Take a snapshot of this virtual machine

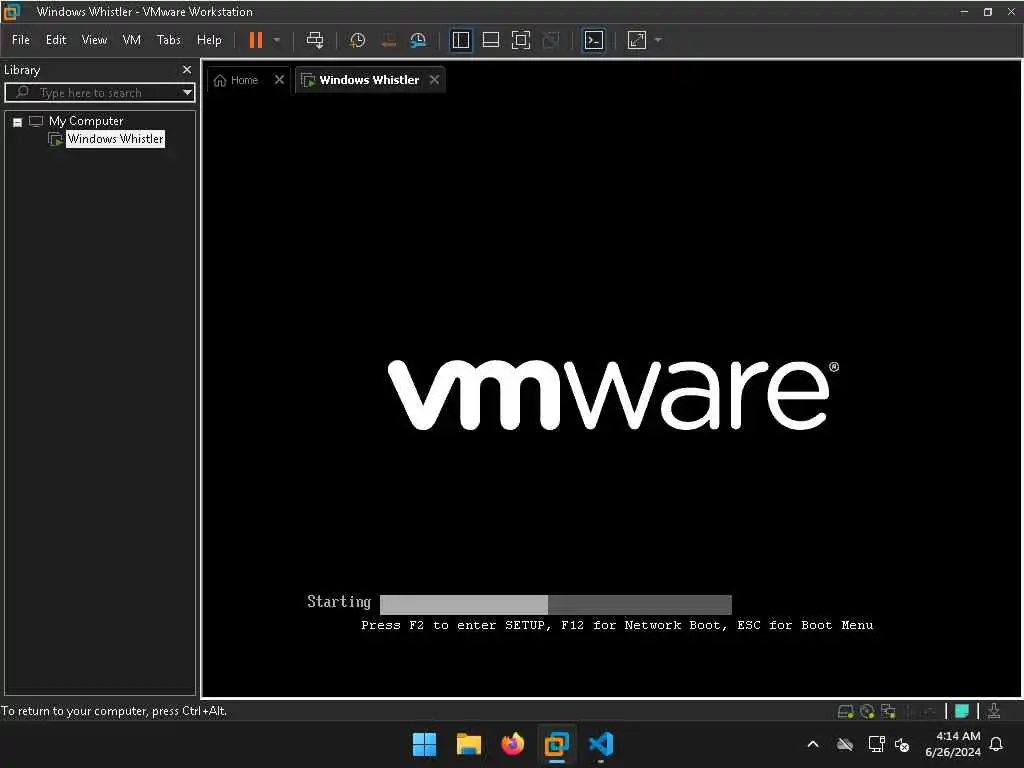pyautogui.click(x=357, y=40)
